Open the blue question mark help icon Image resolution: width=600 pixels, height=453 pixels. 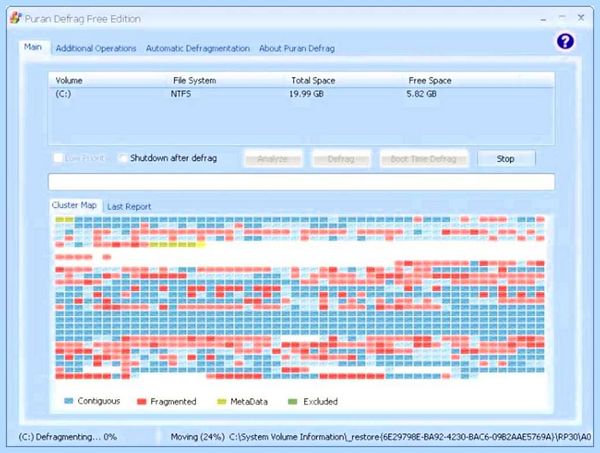pos(565,41)
